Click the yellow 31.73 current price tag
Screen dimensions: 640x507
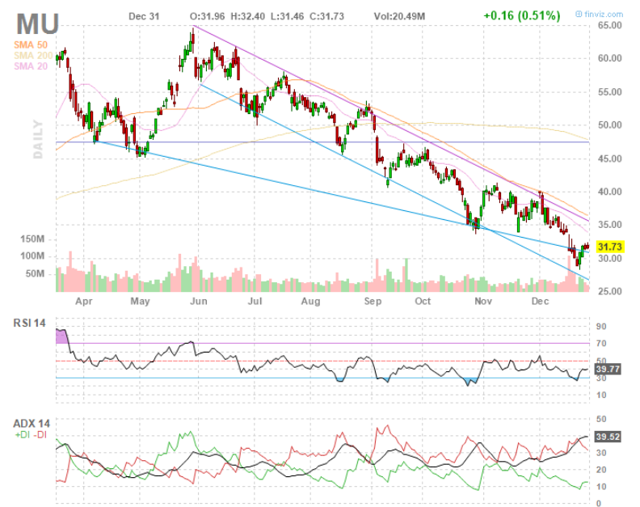[x=610, y=247]
